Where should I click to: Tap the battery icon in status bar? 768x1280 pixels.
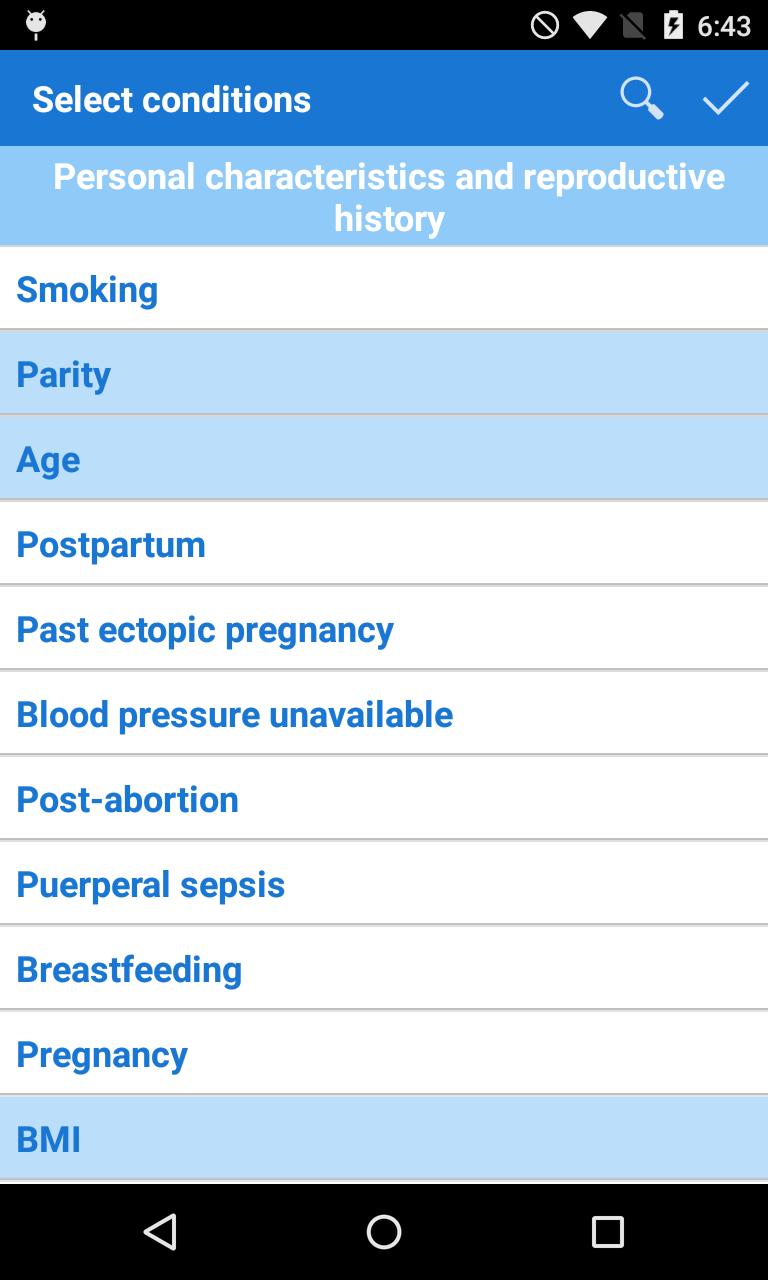(673, 25)
